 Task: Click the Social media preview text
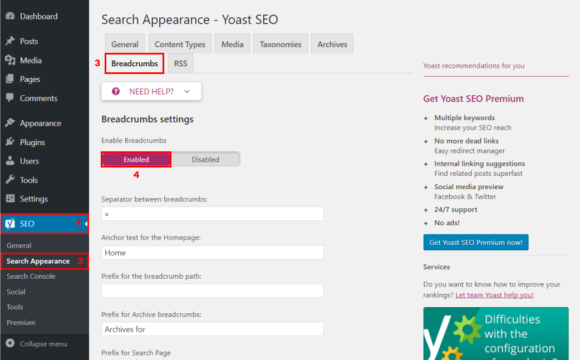(469, 186)
